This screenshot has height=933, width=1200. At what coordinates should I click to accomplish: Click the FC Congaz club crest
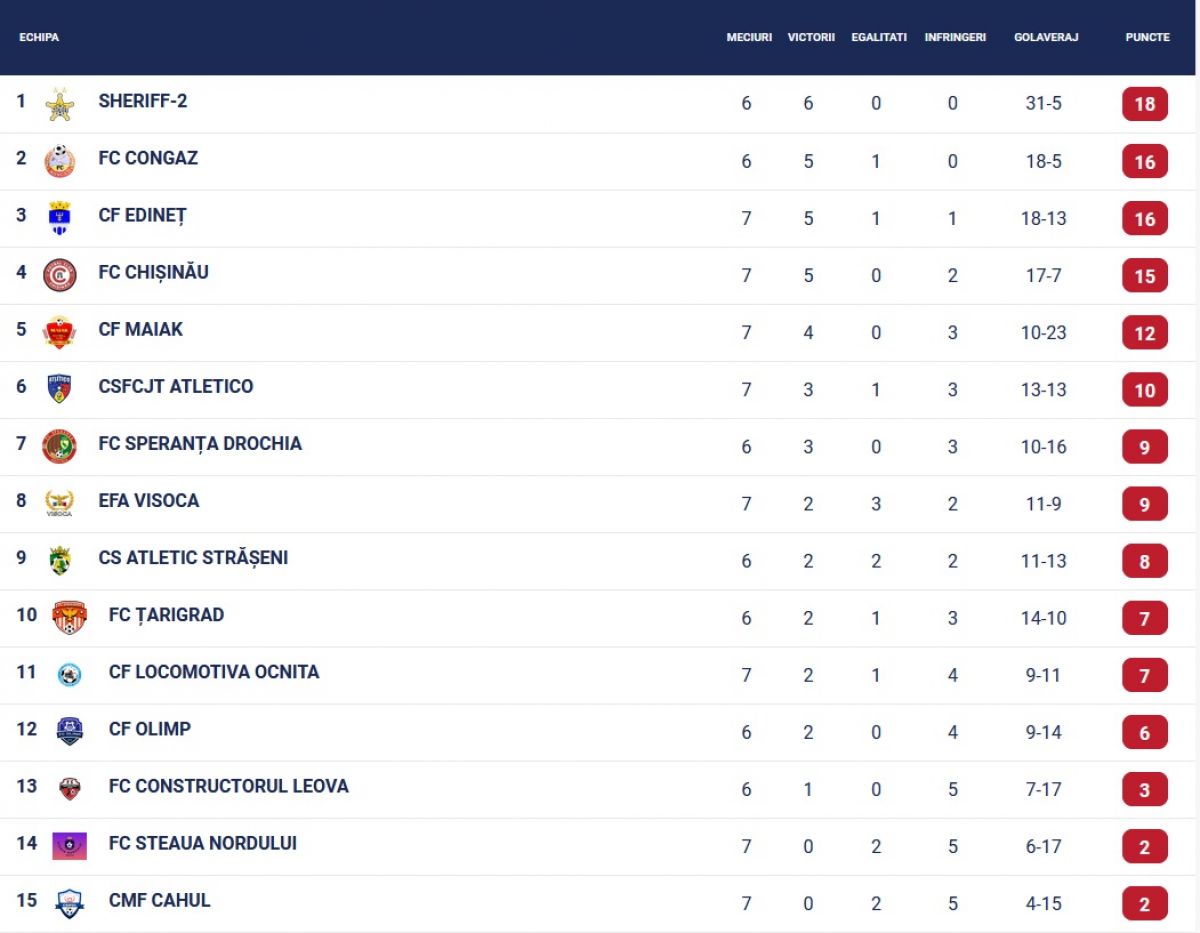60,161
